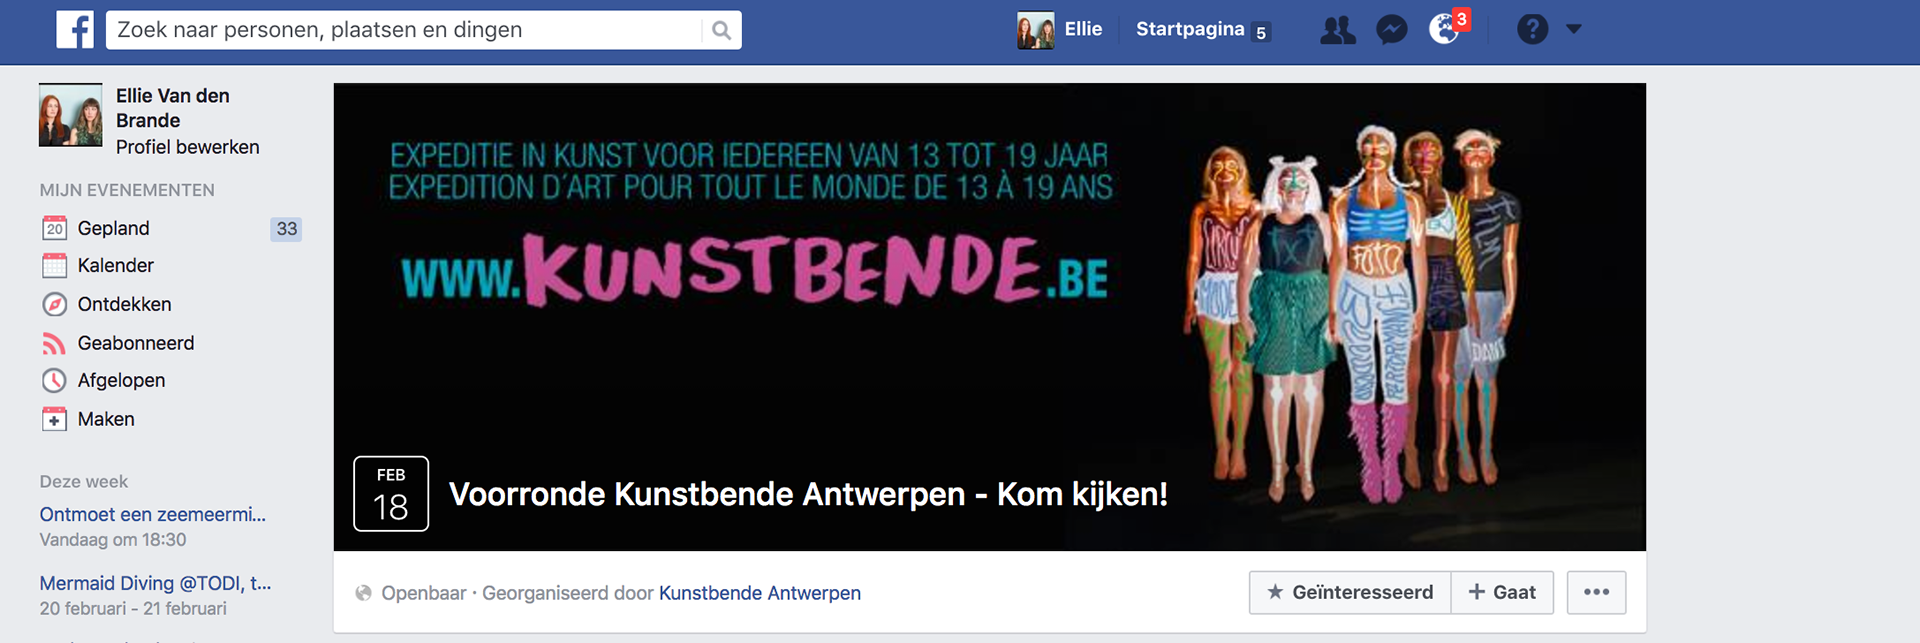Click Startpagina in top bar

[x=1190, y=29]
